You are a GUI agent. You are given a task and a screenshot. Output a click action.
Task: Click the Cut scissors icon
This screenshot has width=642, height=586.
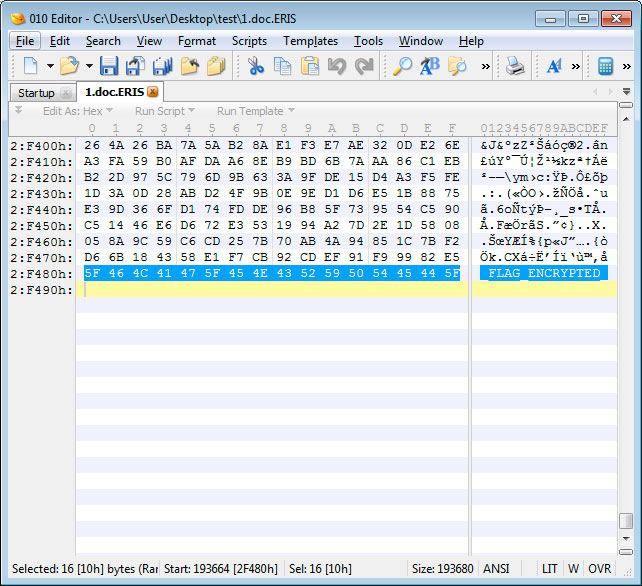pyautogui.click(x=255, y=66)
